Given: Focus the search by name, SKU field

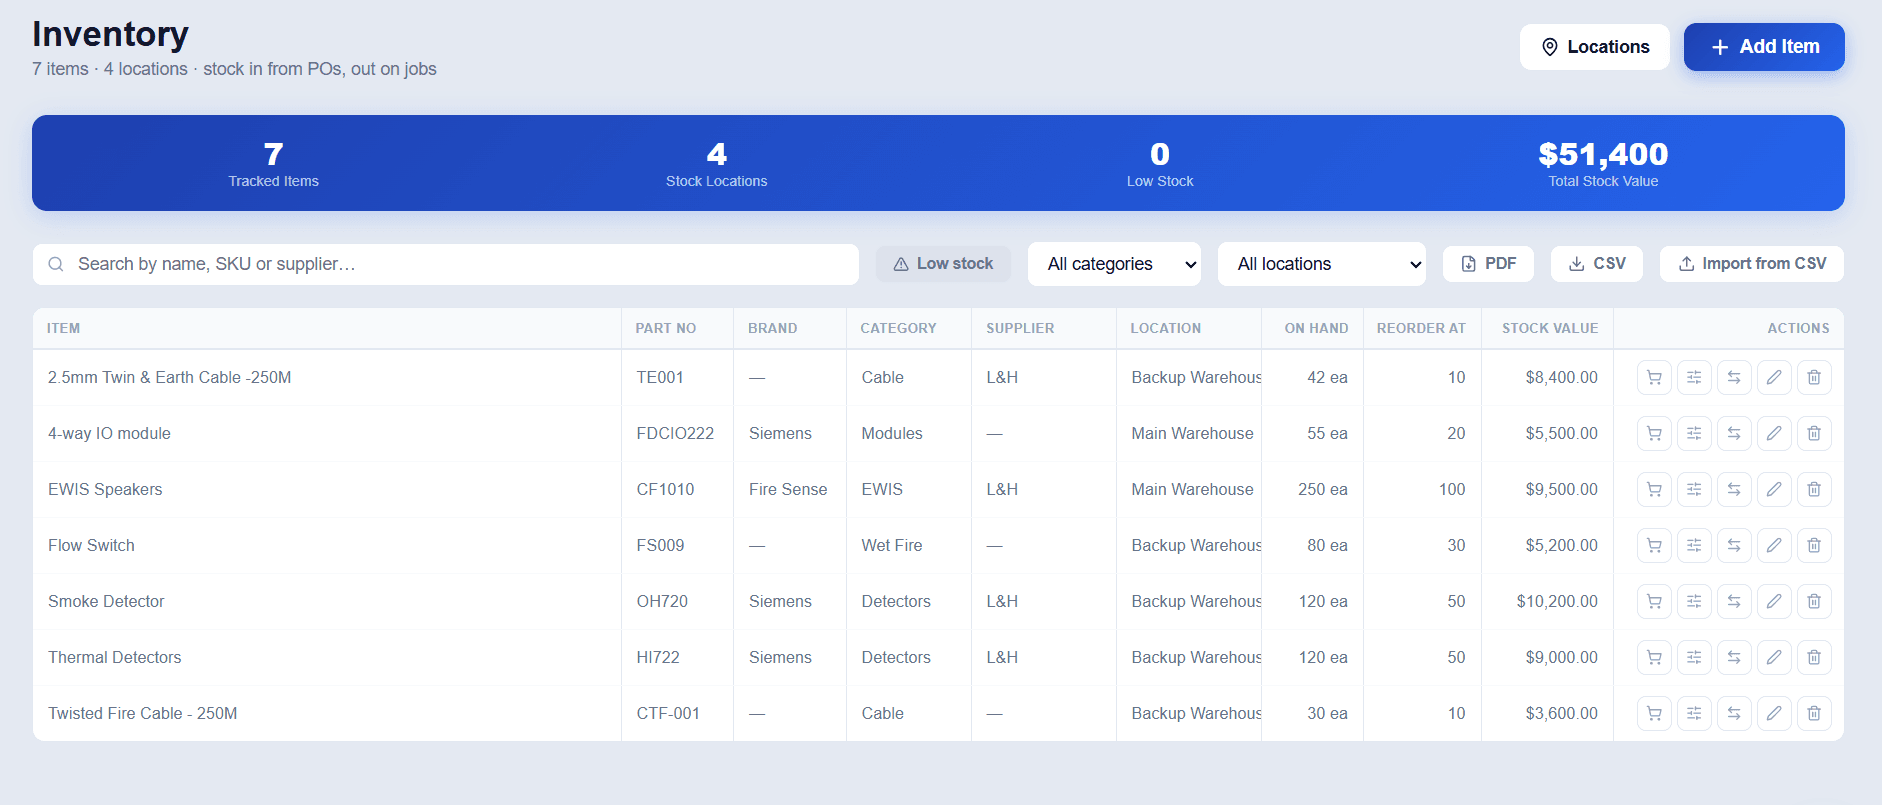Looking at the screenshot, I should click(446, 264).
